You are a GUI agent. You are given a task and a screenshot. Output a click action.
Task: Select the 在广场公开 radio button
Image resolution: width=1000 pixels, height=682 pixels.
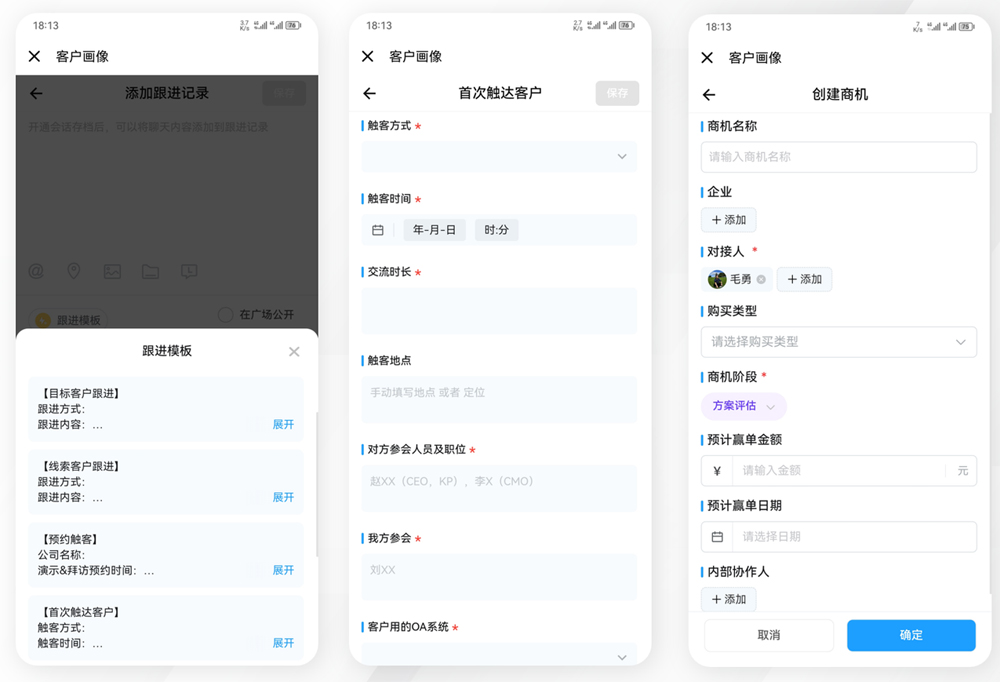click(226, 314)
